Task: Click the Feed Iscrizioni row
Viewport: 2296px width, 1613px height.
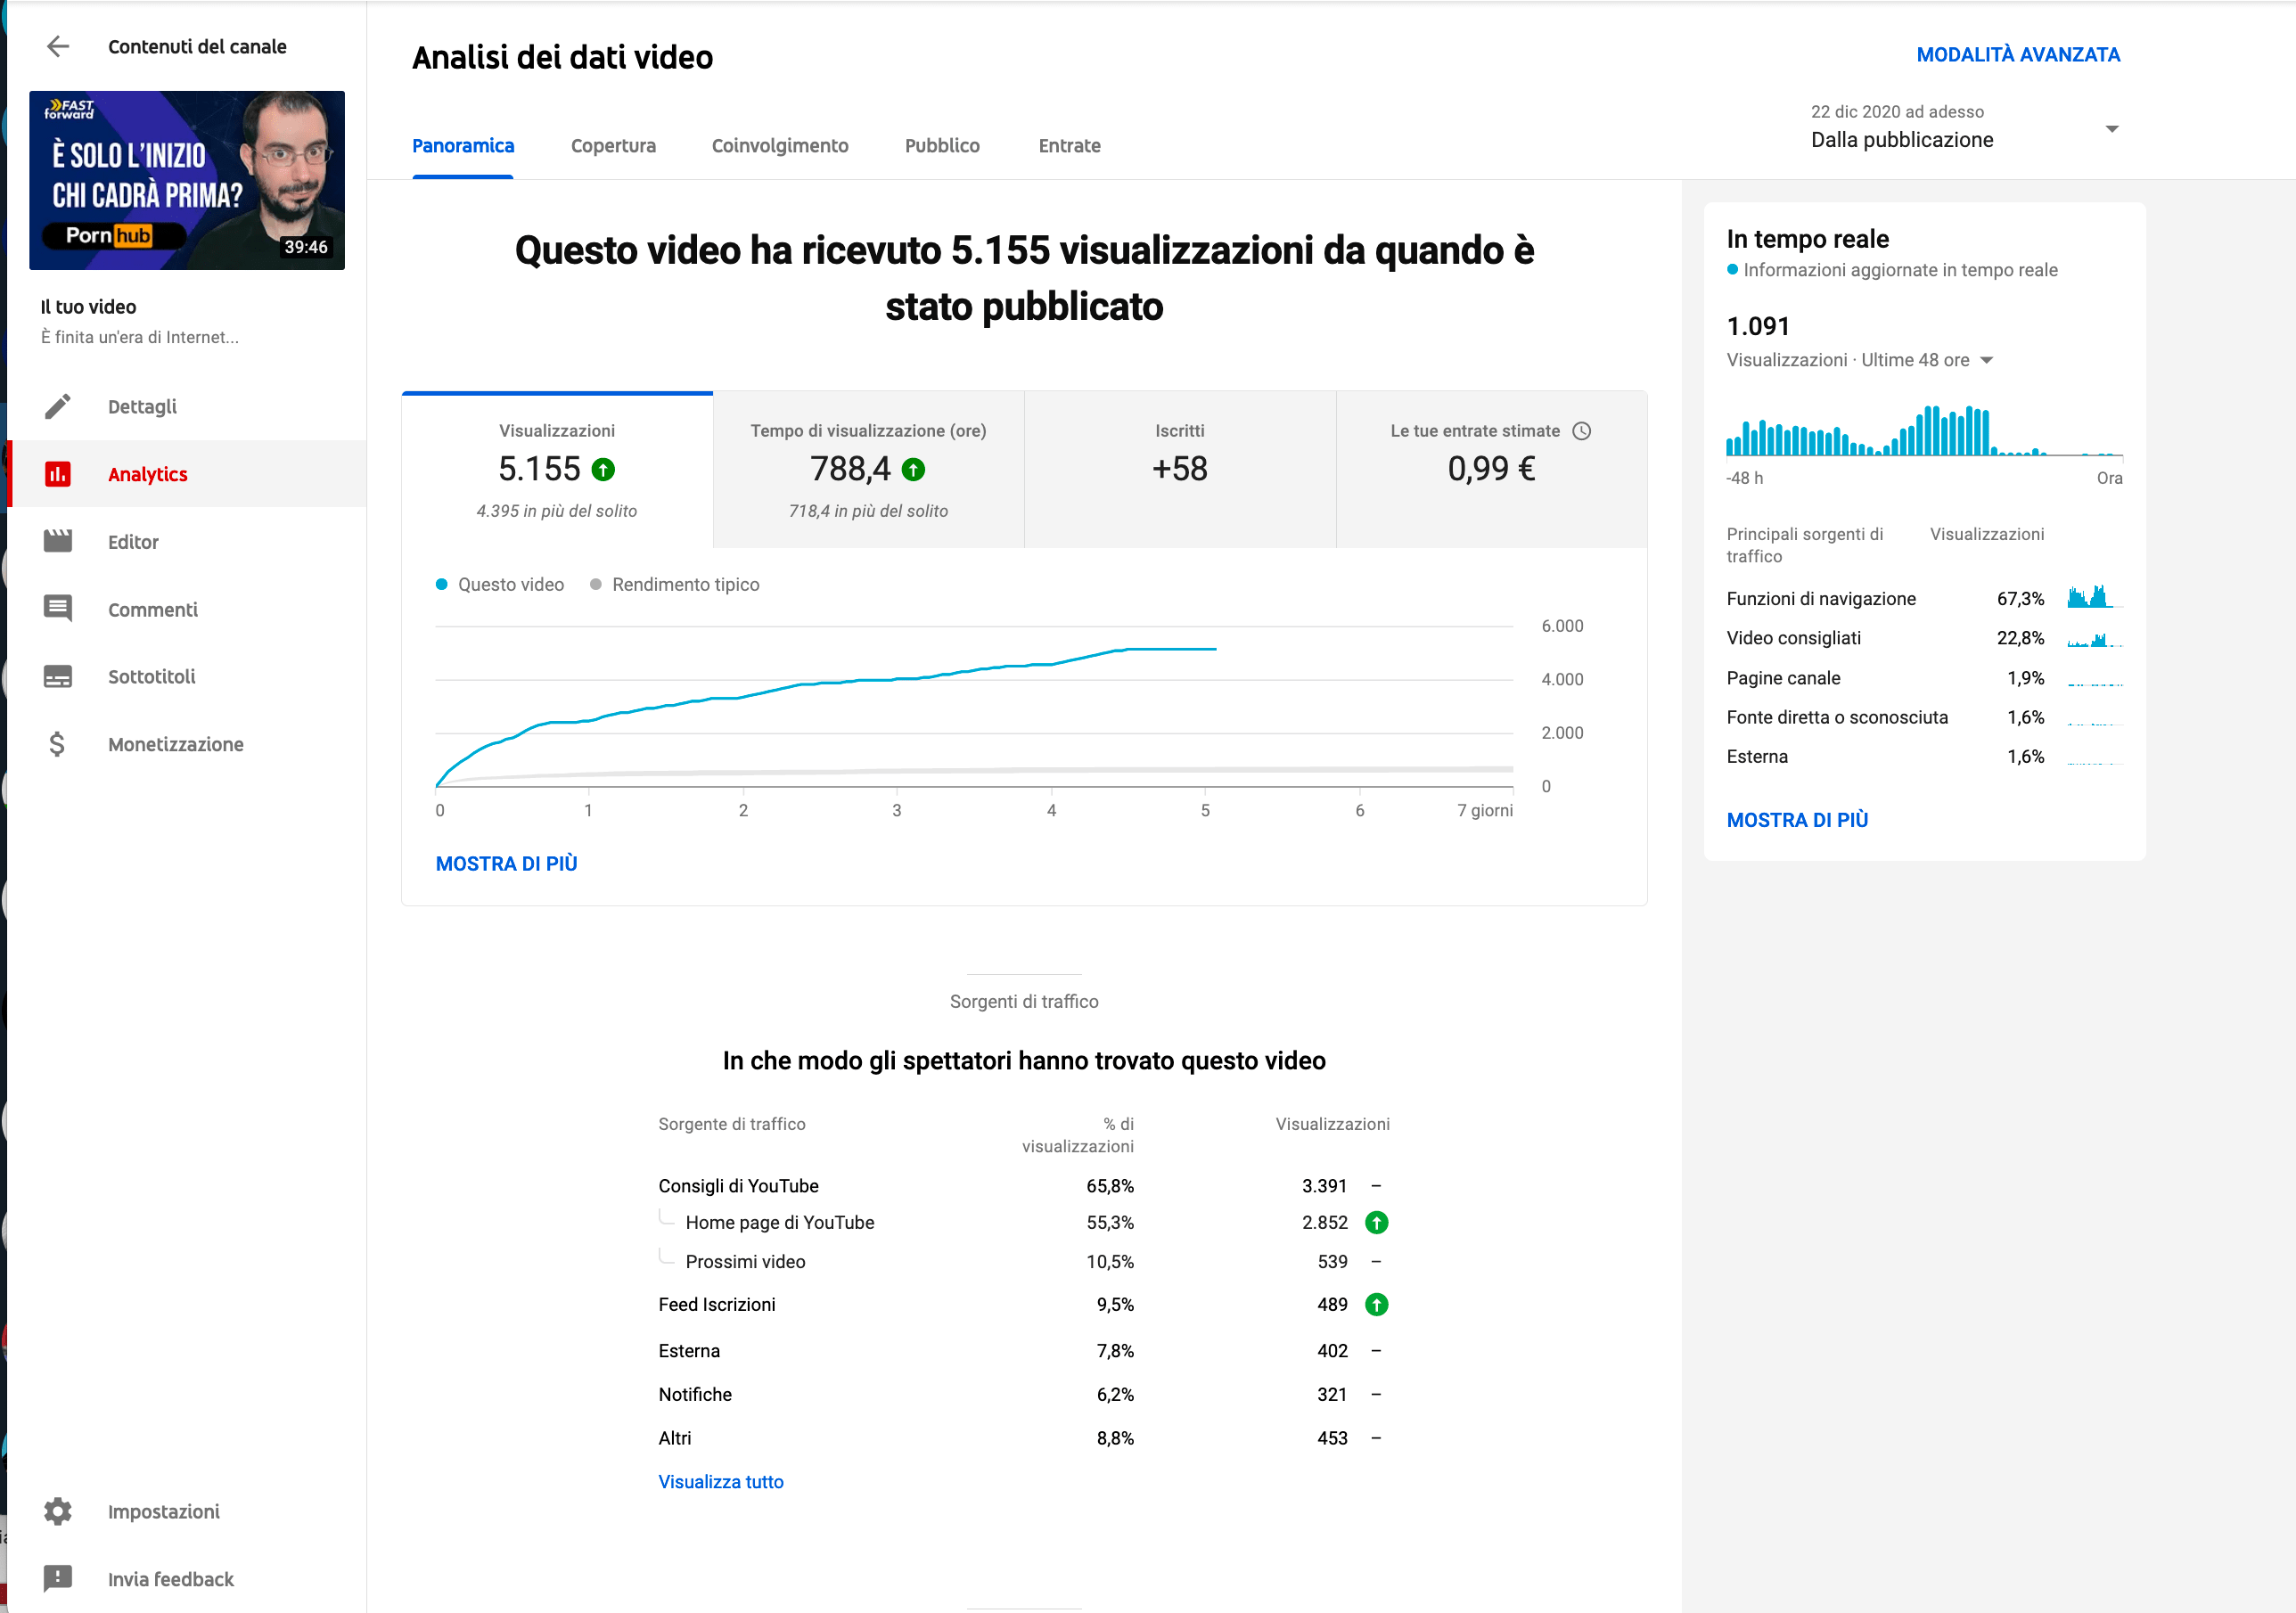Action: 1024,1304
